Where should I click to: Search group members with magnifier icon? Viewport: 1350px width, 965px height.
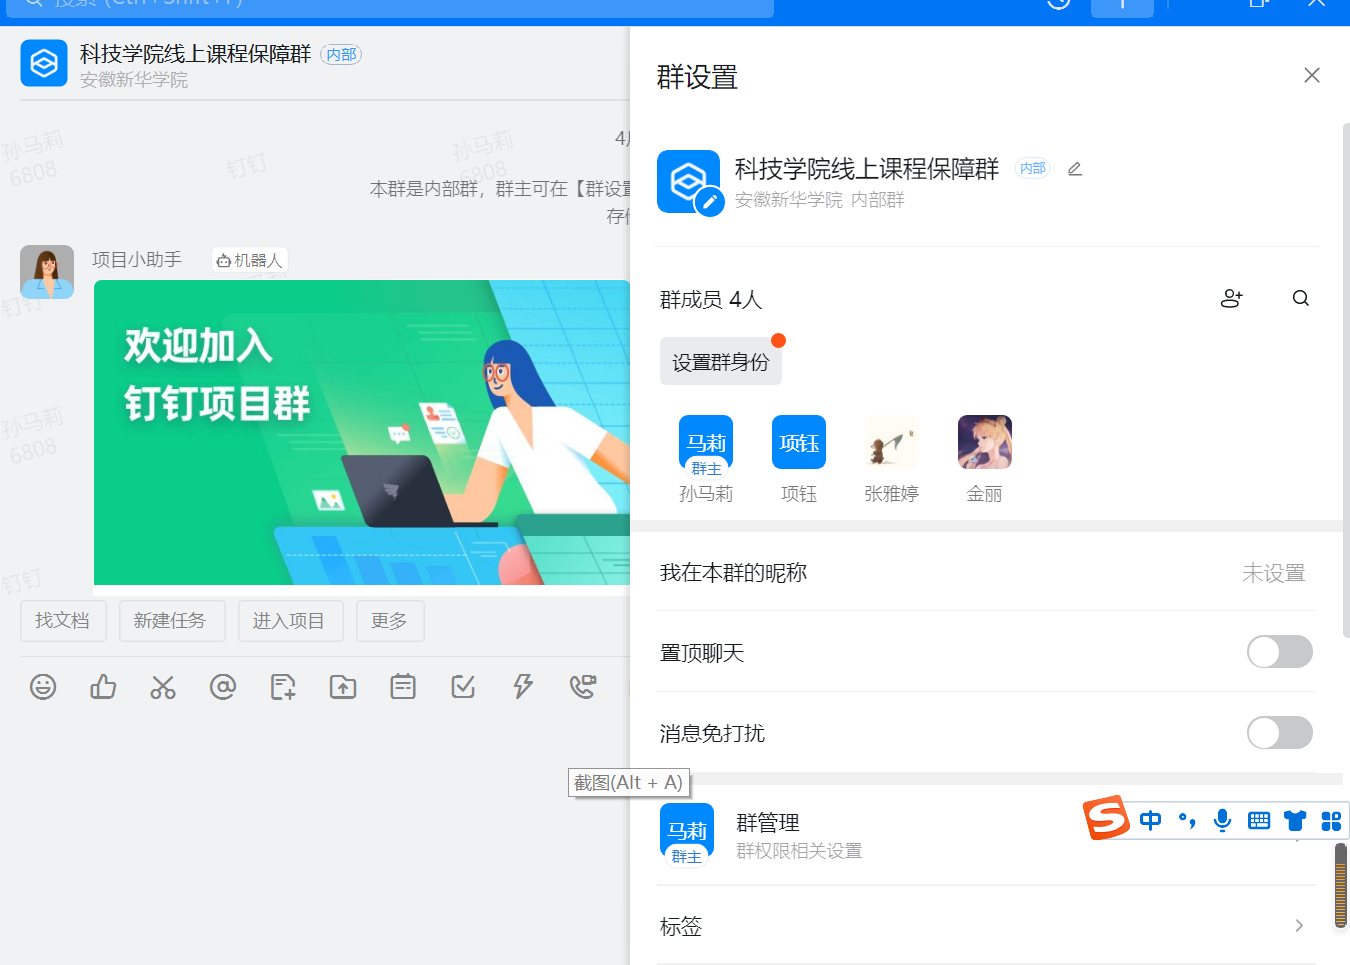(x=1300, y=299)
